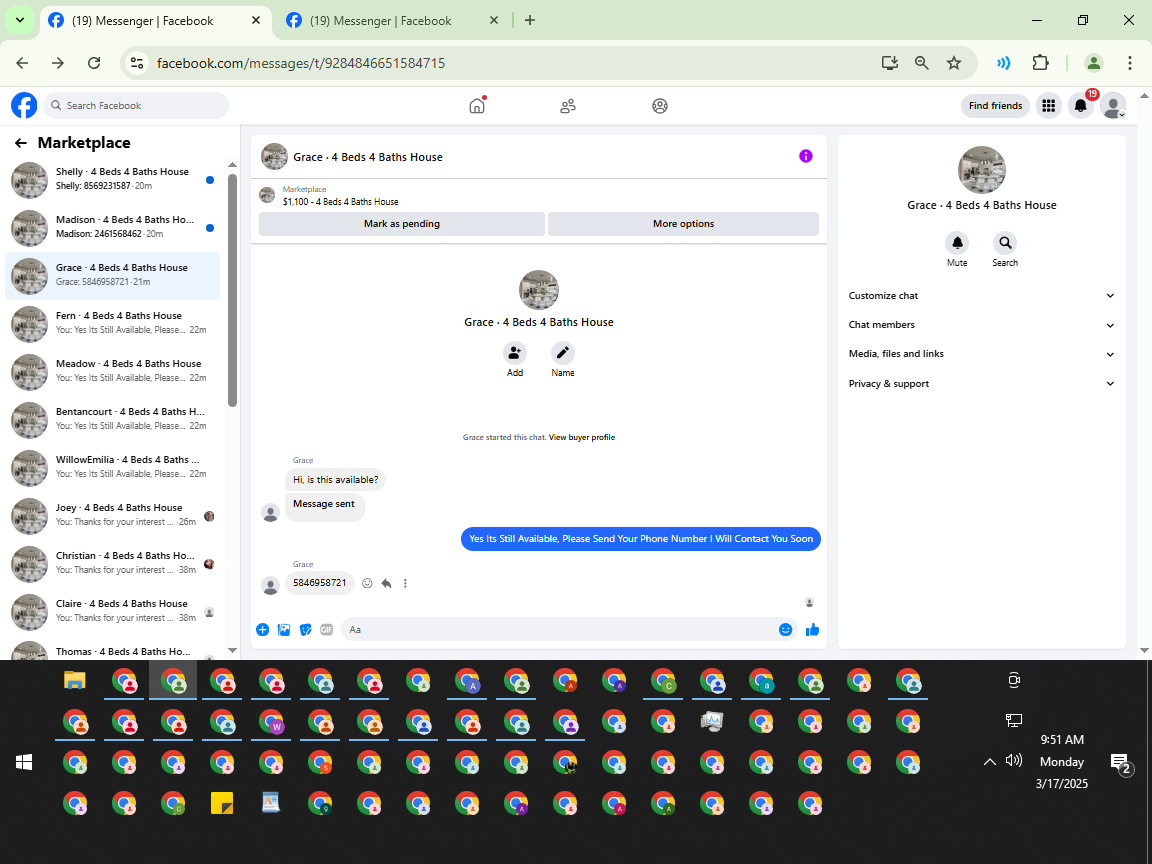
Task: Reply to the 5846958721 message
Action: (386, 583)
